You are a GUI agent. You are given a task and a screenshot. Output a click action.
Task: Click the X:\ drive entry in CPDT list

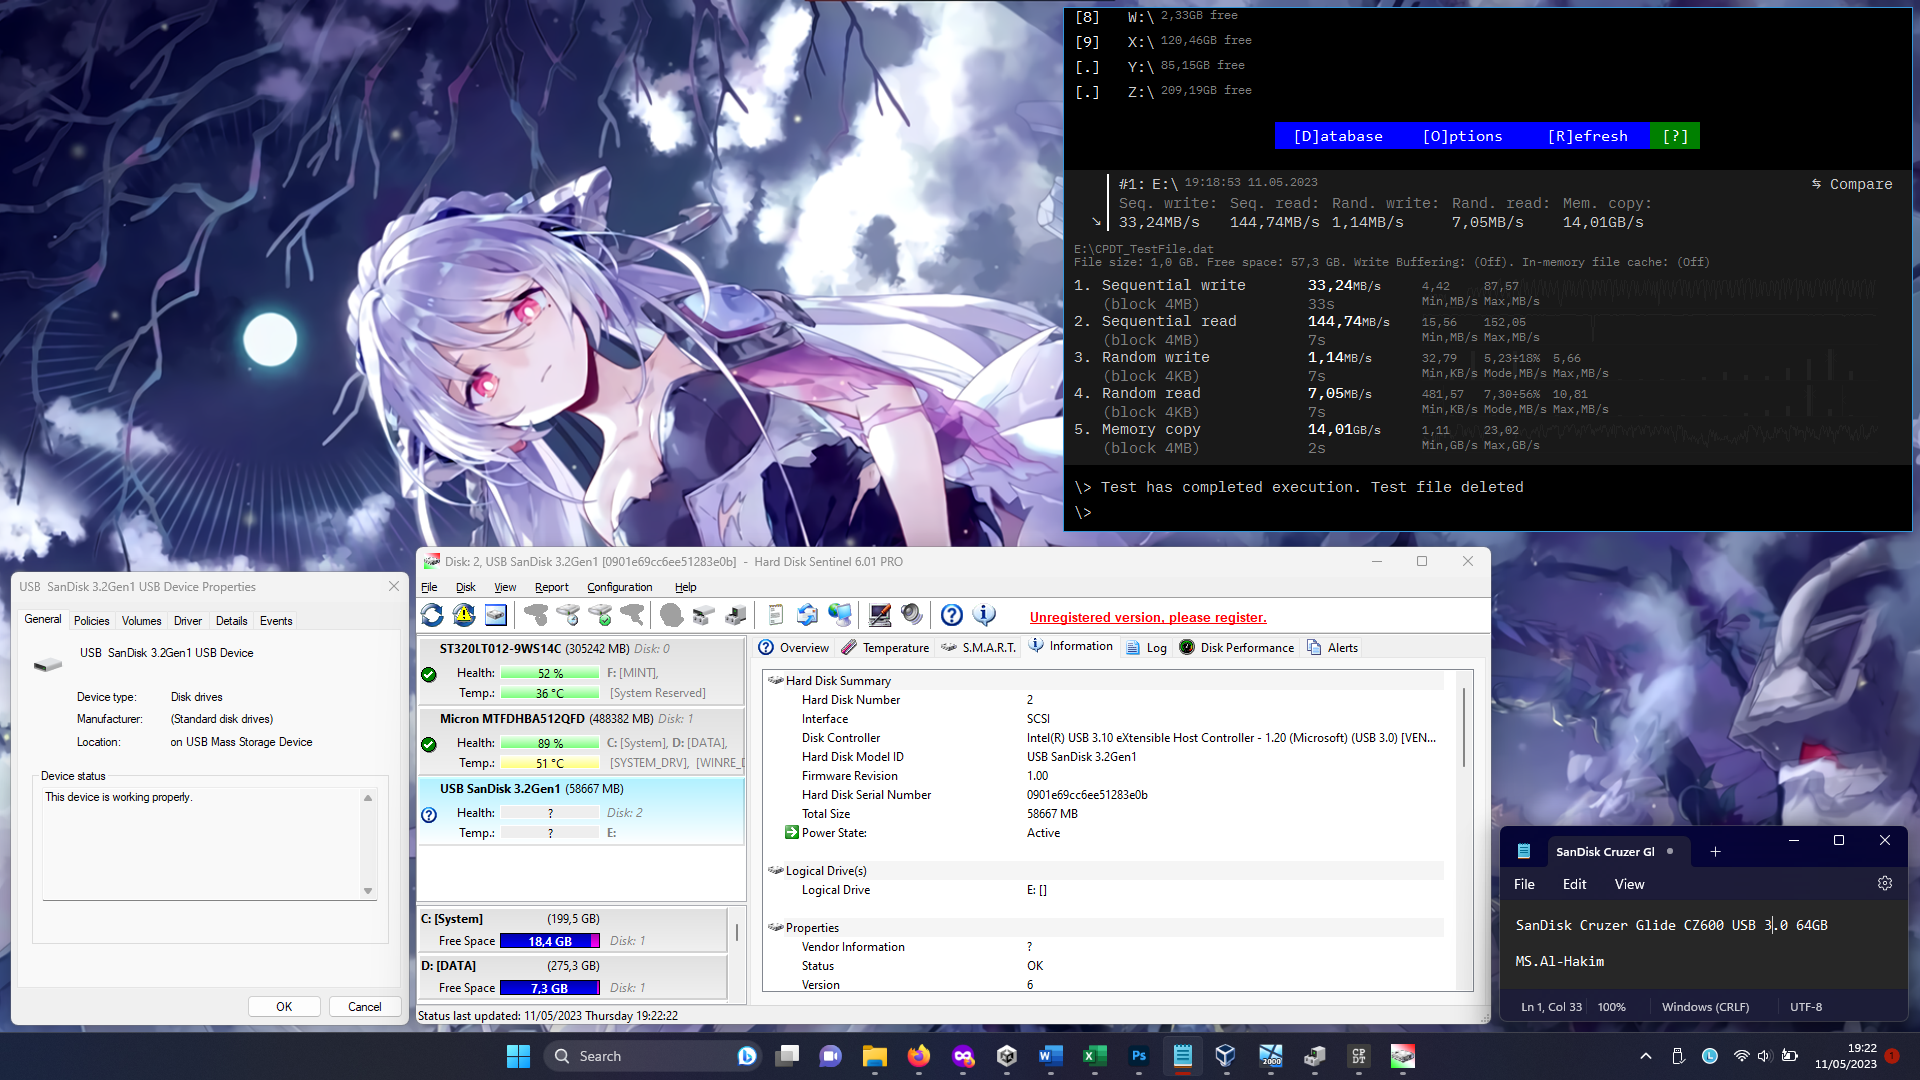pos(1165,42)
